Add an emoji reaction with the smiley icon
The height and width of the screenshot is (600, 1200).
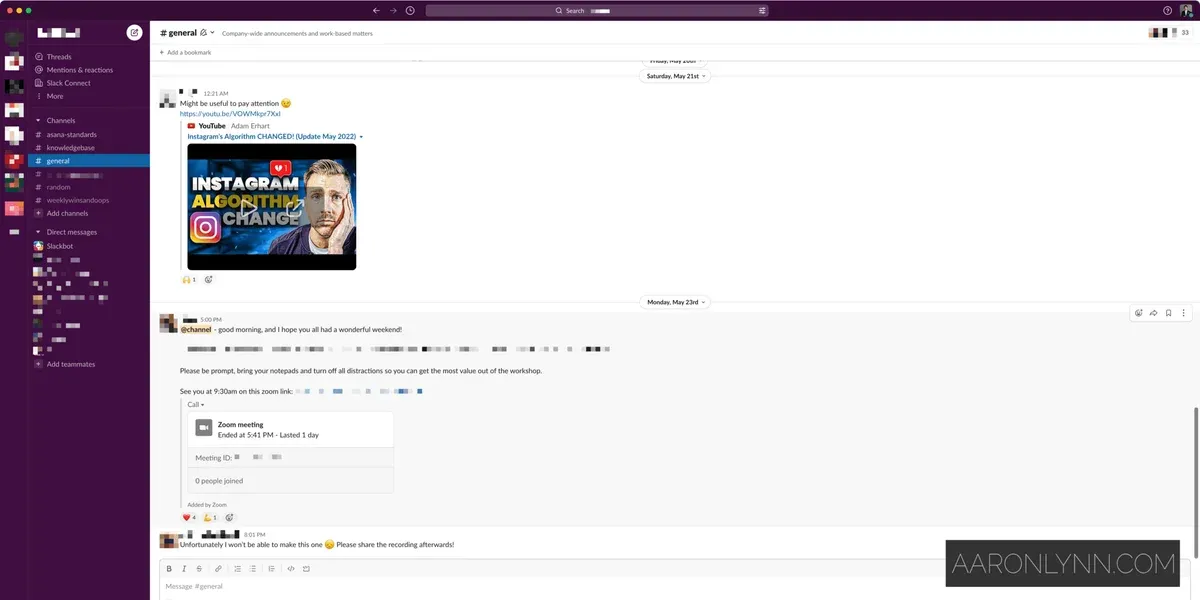click(x=1138, y=312)
